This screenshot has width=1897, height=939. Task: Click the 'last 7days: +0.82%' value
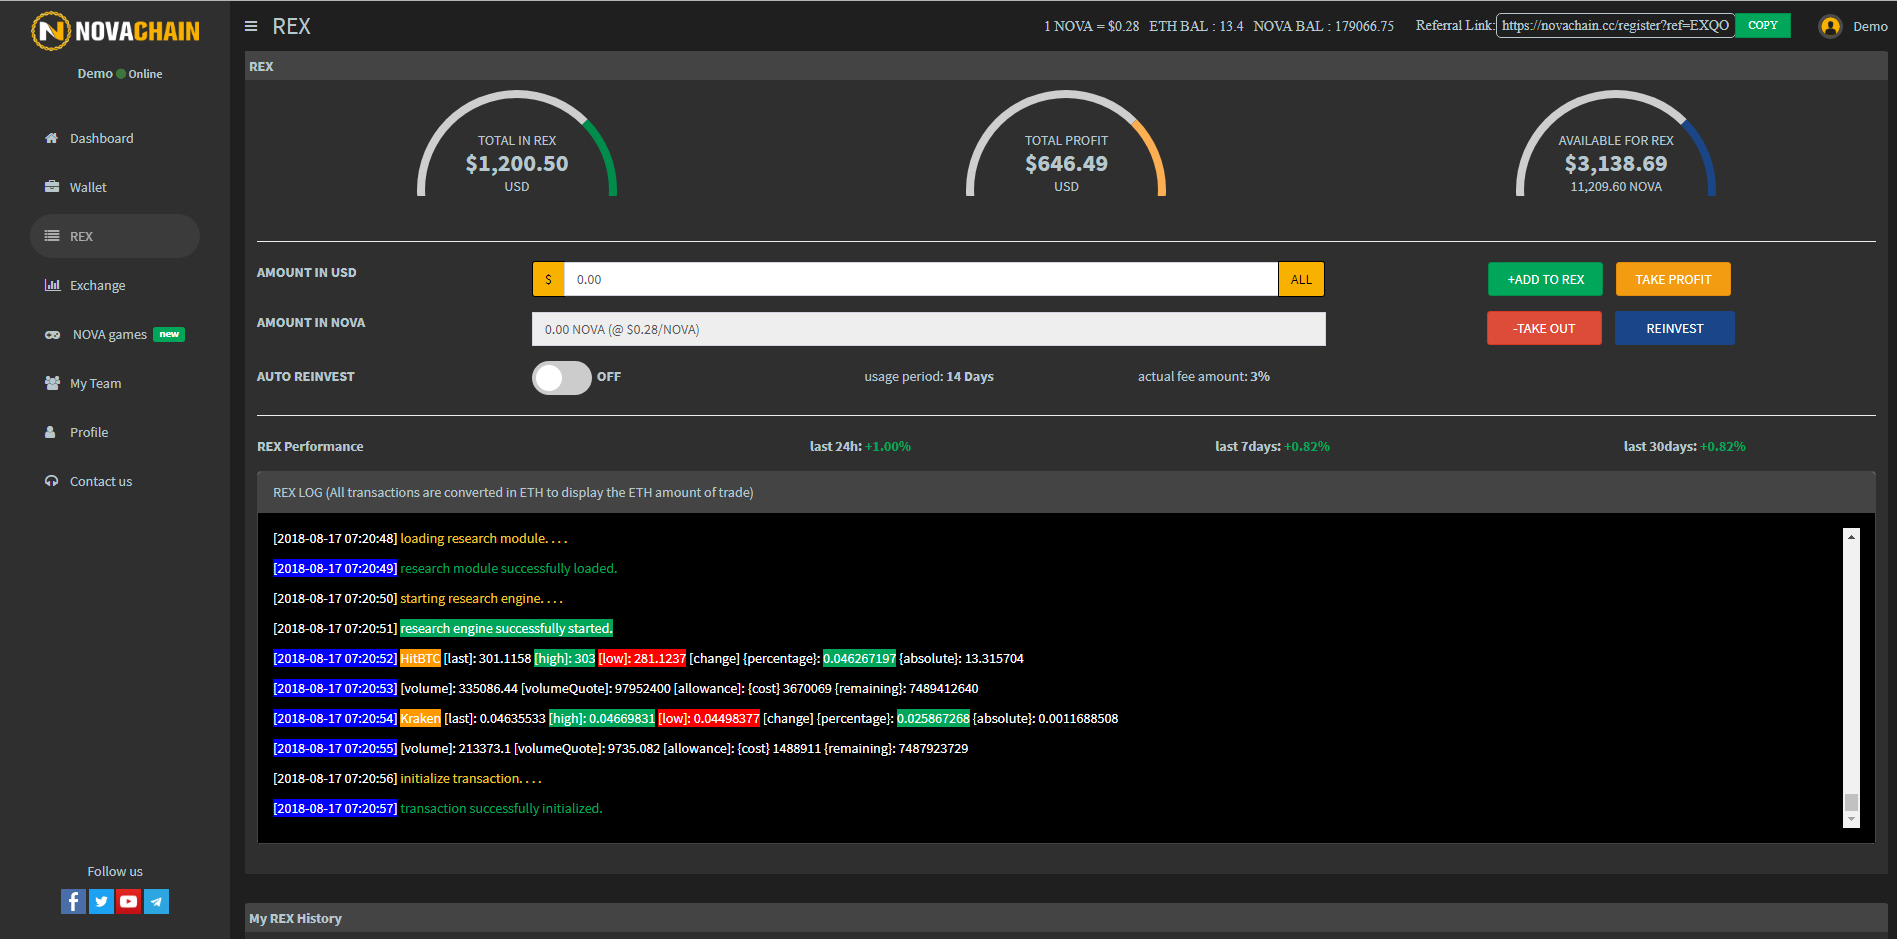pos(1272,446)
